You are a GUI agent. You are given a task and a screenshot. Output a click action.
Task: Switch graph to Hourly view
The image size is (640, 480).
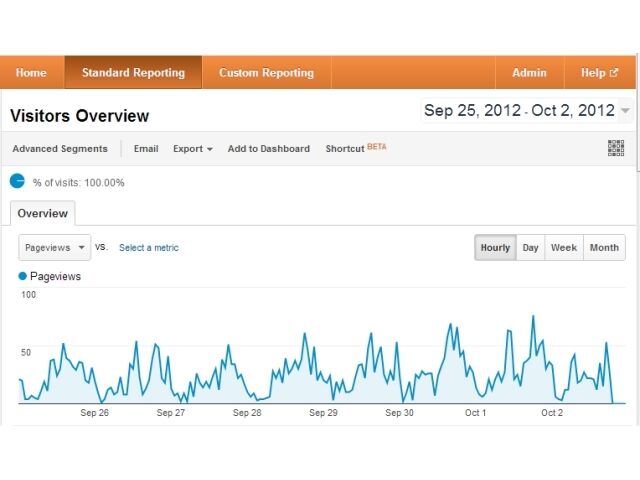pos(495,248)
